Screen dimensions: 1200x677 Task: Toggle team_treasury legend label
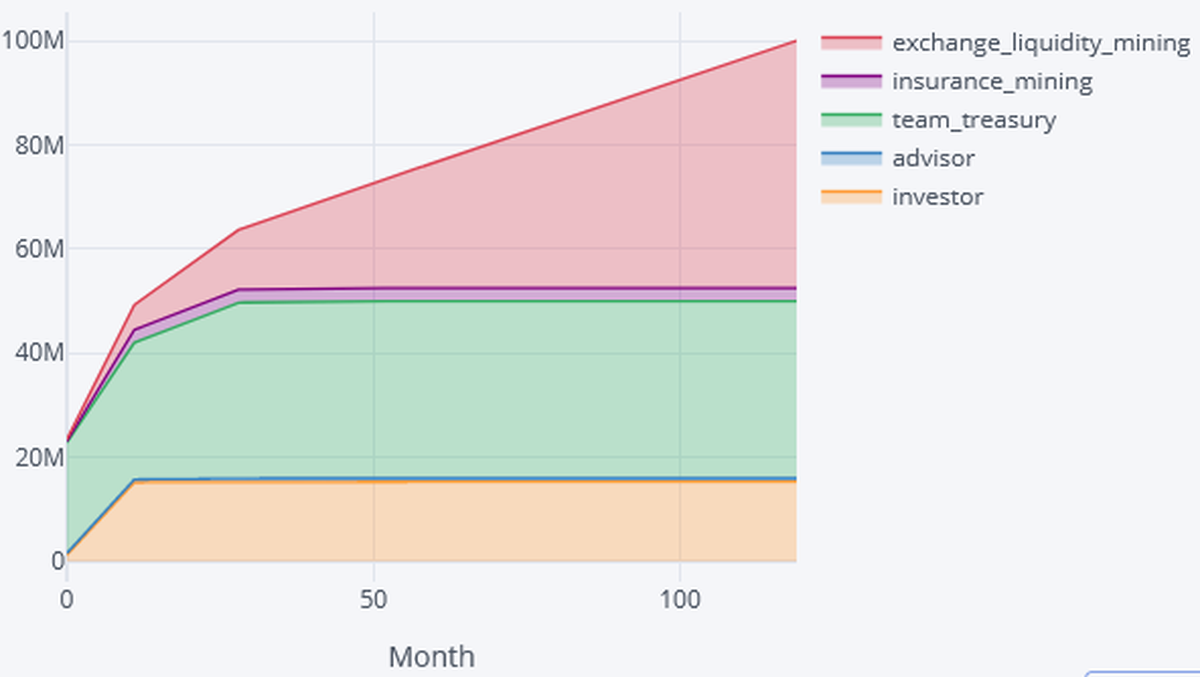point(973,120)
